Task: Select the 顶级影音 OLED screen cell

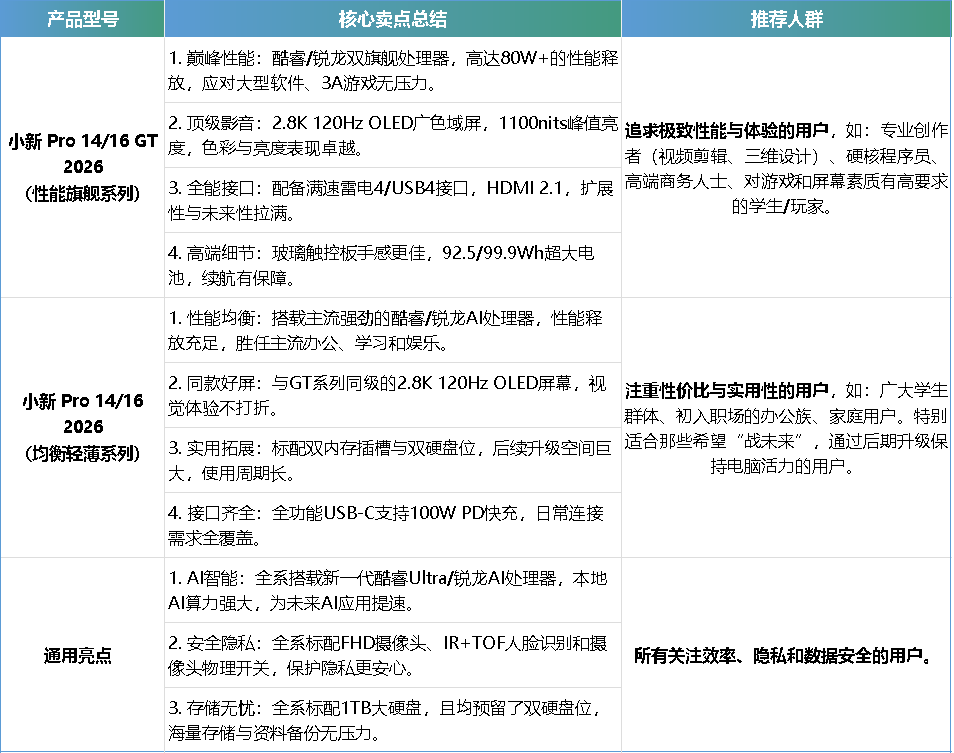Action: [392, 135]
